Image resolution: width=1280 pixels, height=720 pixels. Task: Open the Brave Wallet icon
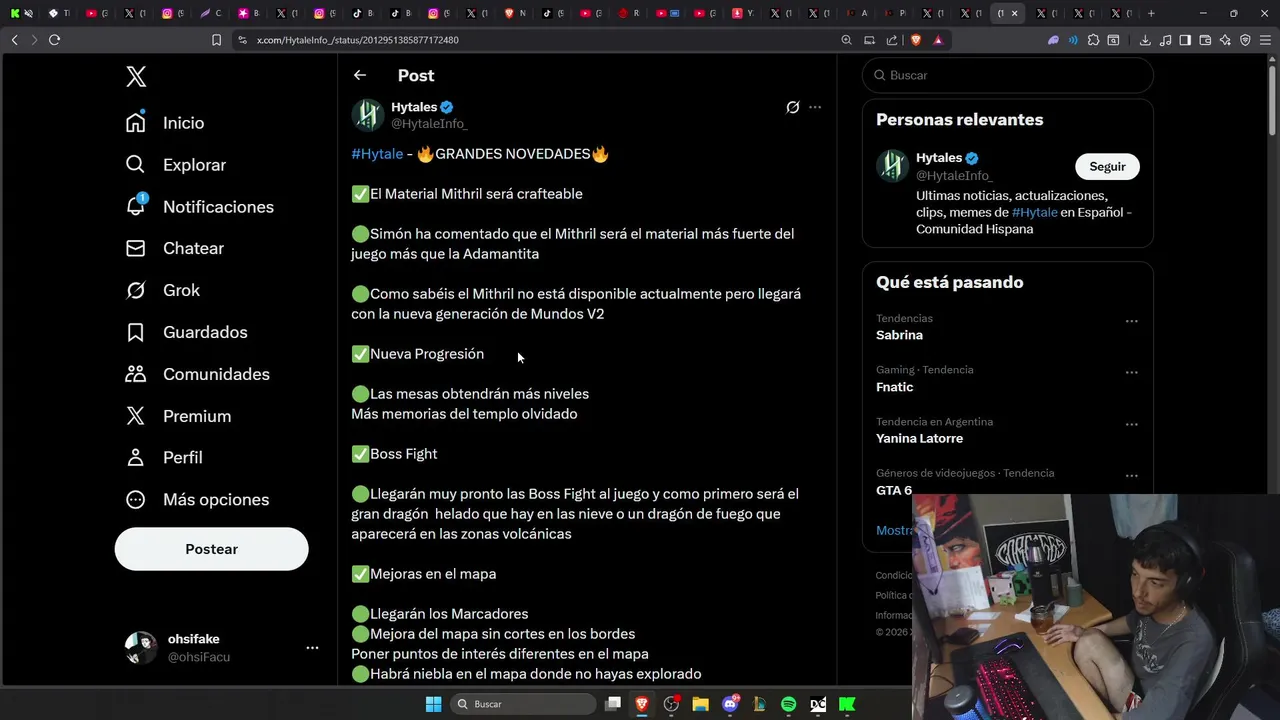[x=1205, y=40]
